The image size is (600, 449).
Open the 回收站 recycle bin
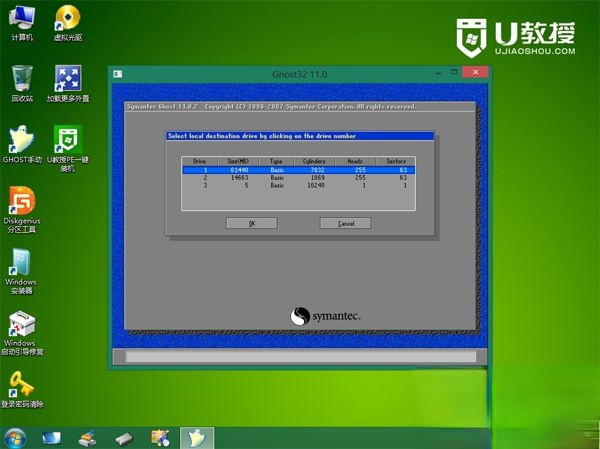tap(22, 83)
